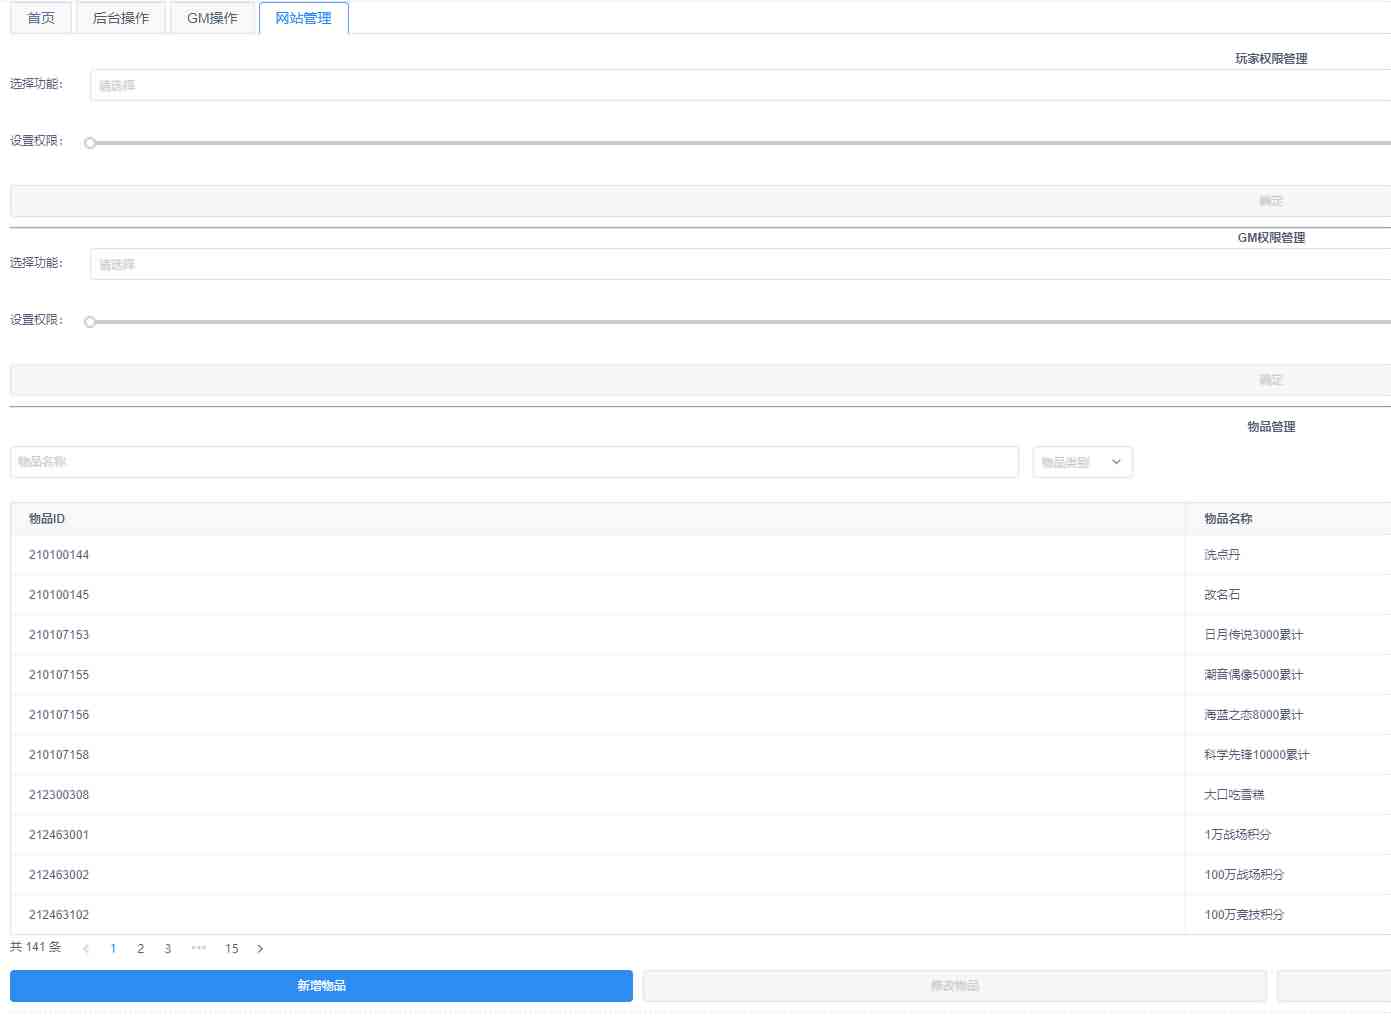Viewport: 1391px width, 1022px height.
Task: Click the previous page arrow in pagination
Action: click(86, 949)
